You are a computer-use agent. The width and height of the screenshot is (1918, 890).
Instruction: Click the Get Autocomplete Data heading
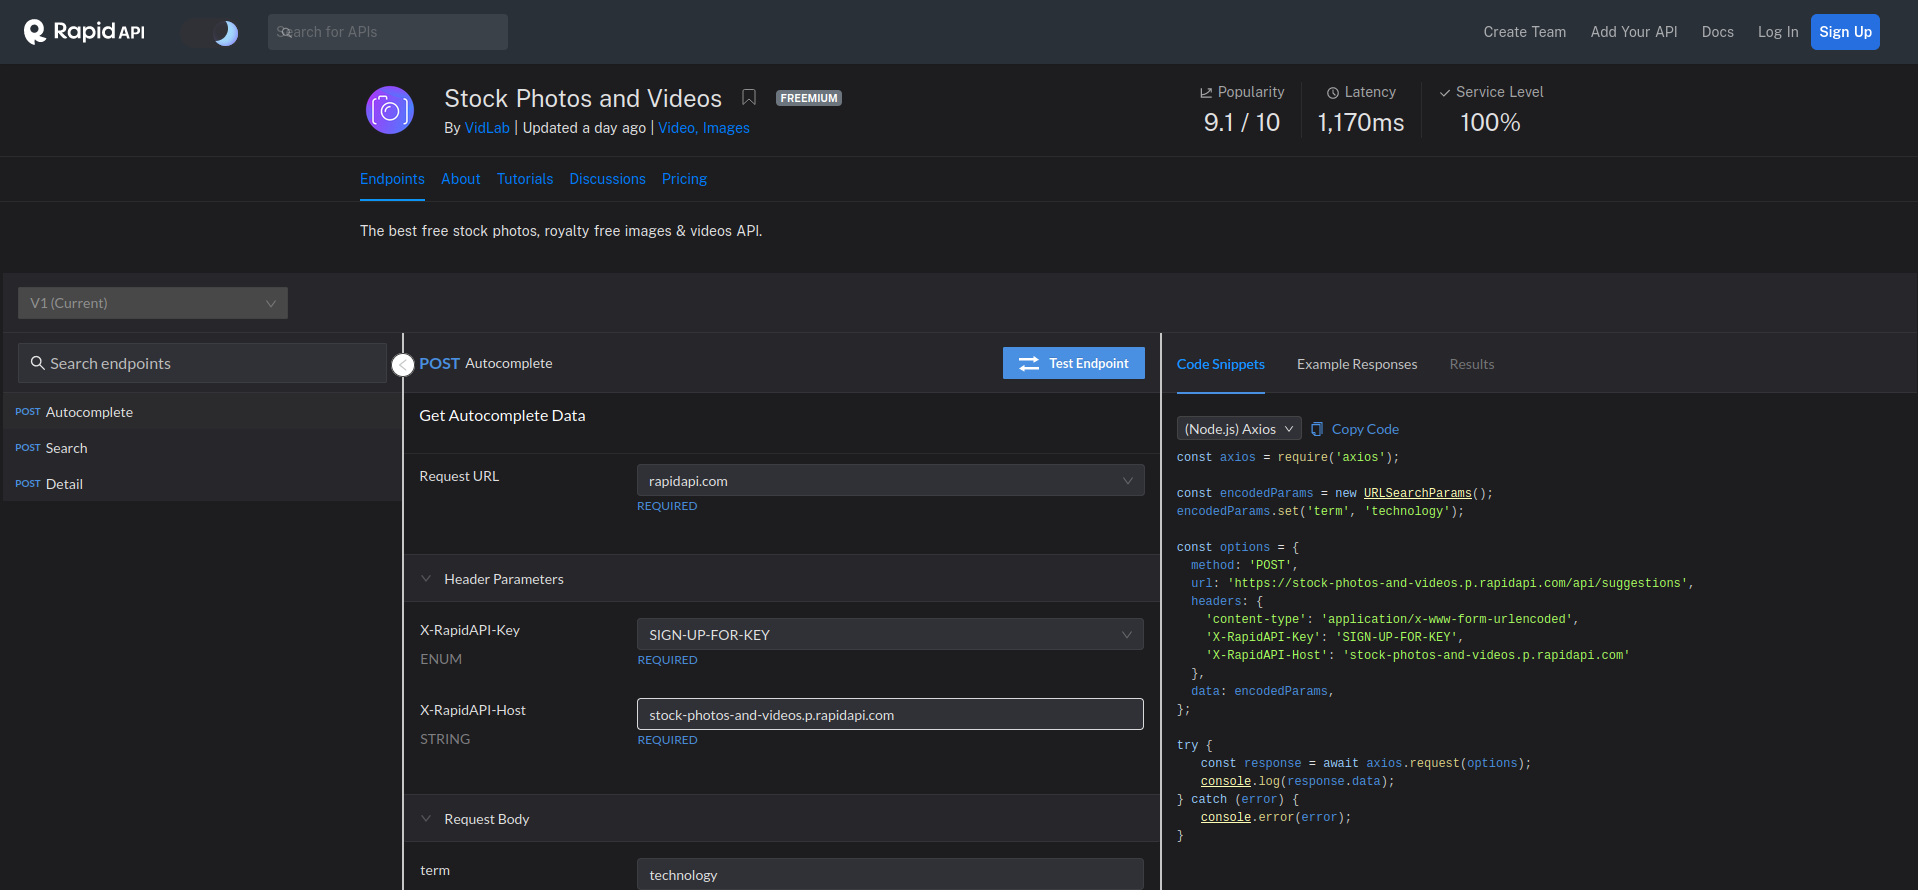pyautogui.click(x=502, y=416)
